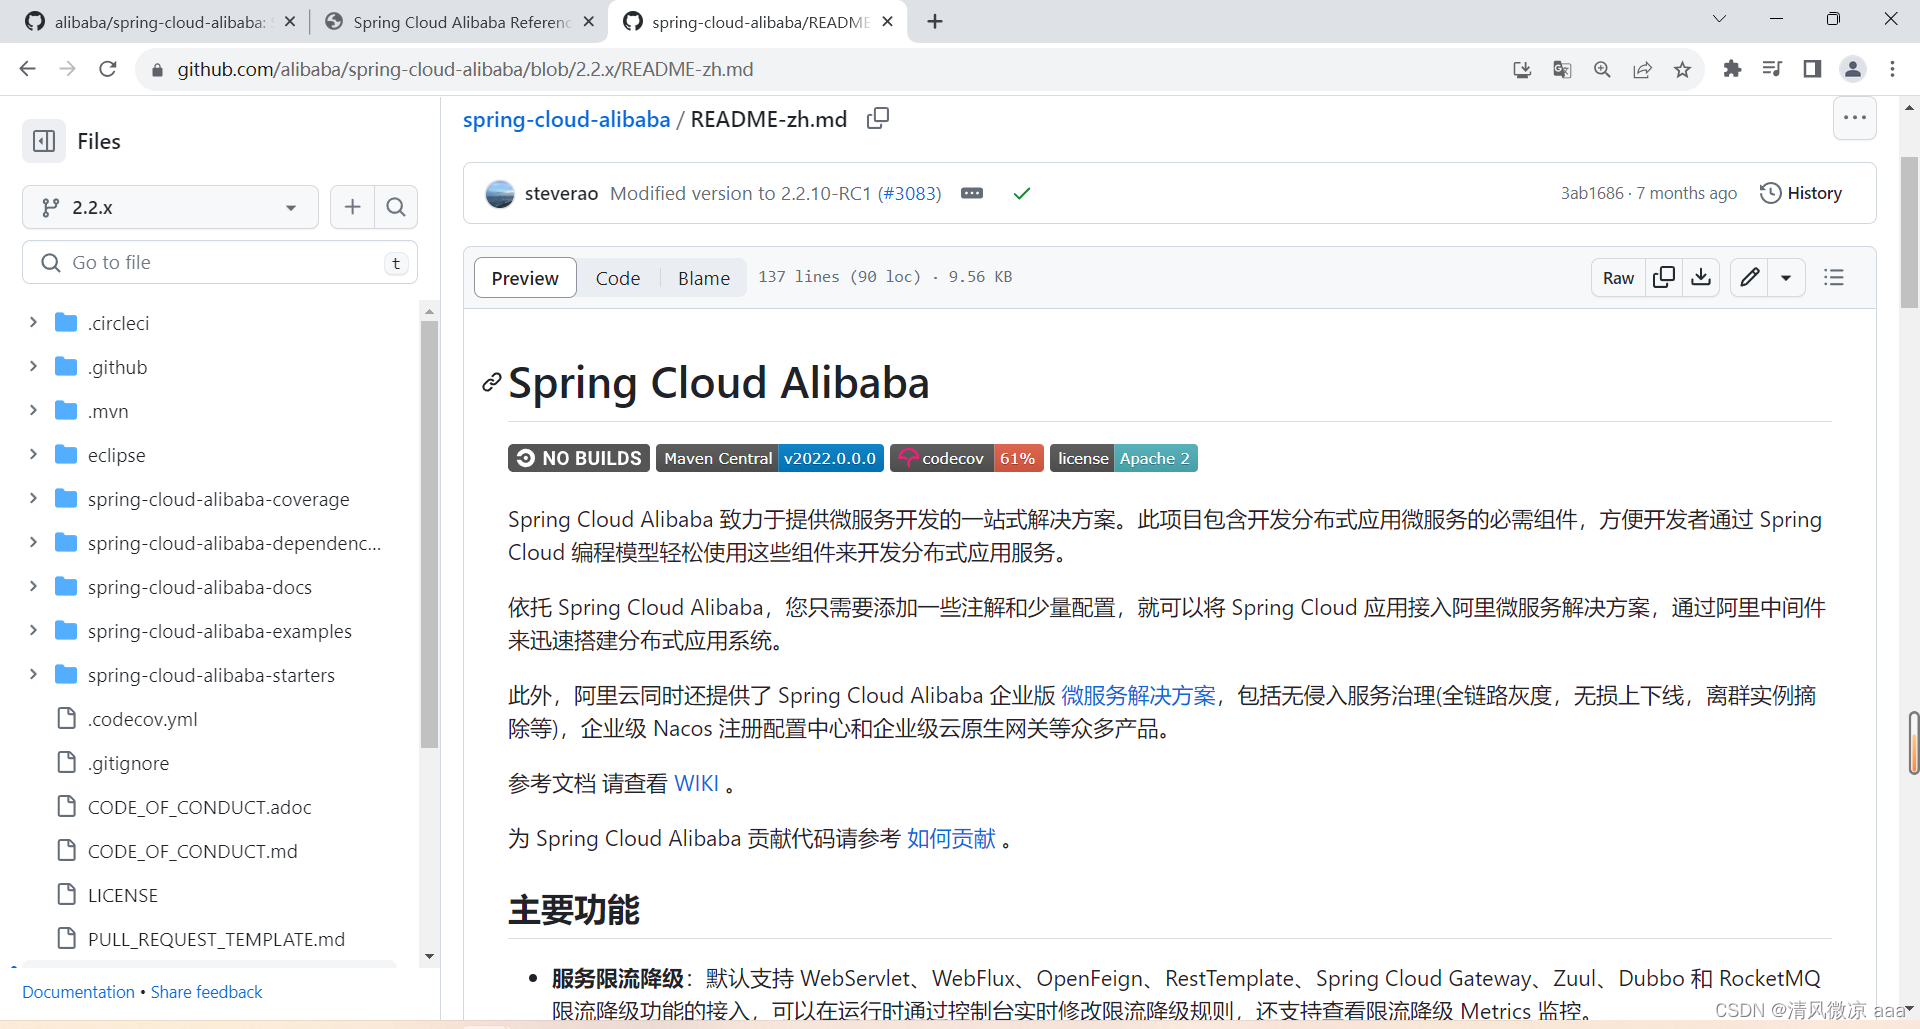Close the Spring Cloud Alibaba Reference tab
This screenshot has height=1029, width=1920.
click(x=588, y=21)
